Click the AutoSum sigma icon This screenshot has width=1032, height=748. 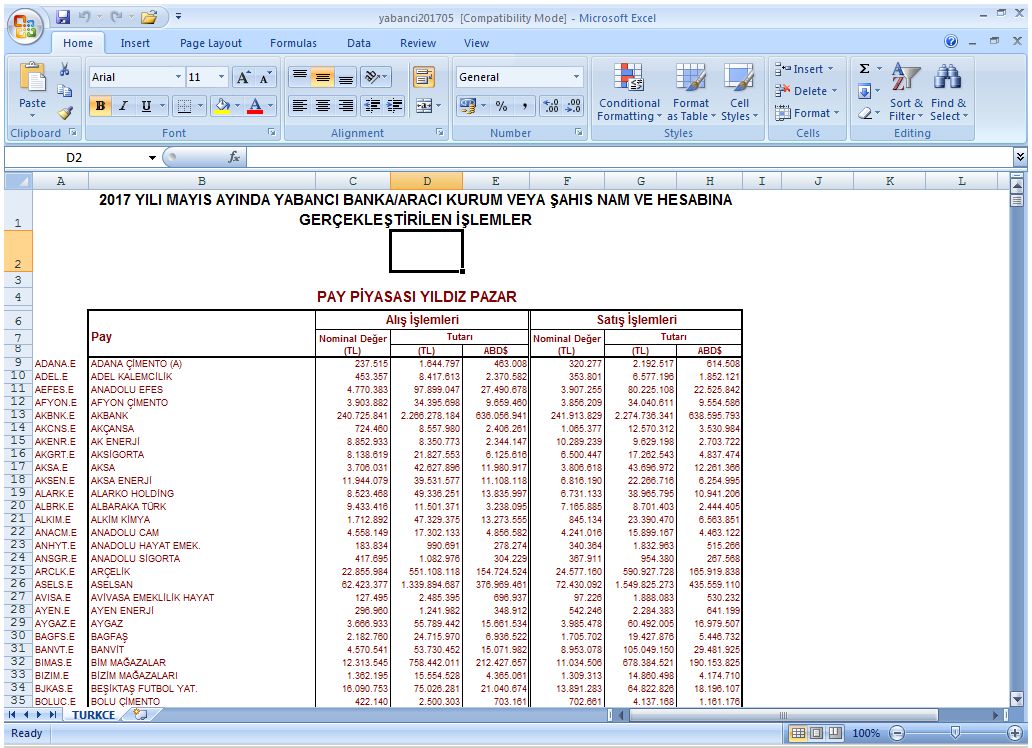click(x=865, y=68)
